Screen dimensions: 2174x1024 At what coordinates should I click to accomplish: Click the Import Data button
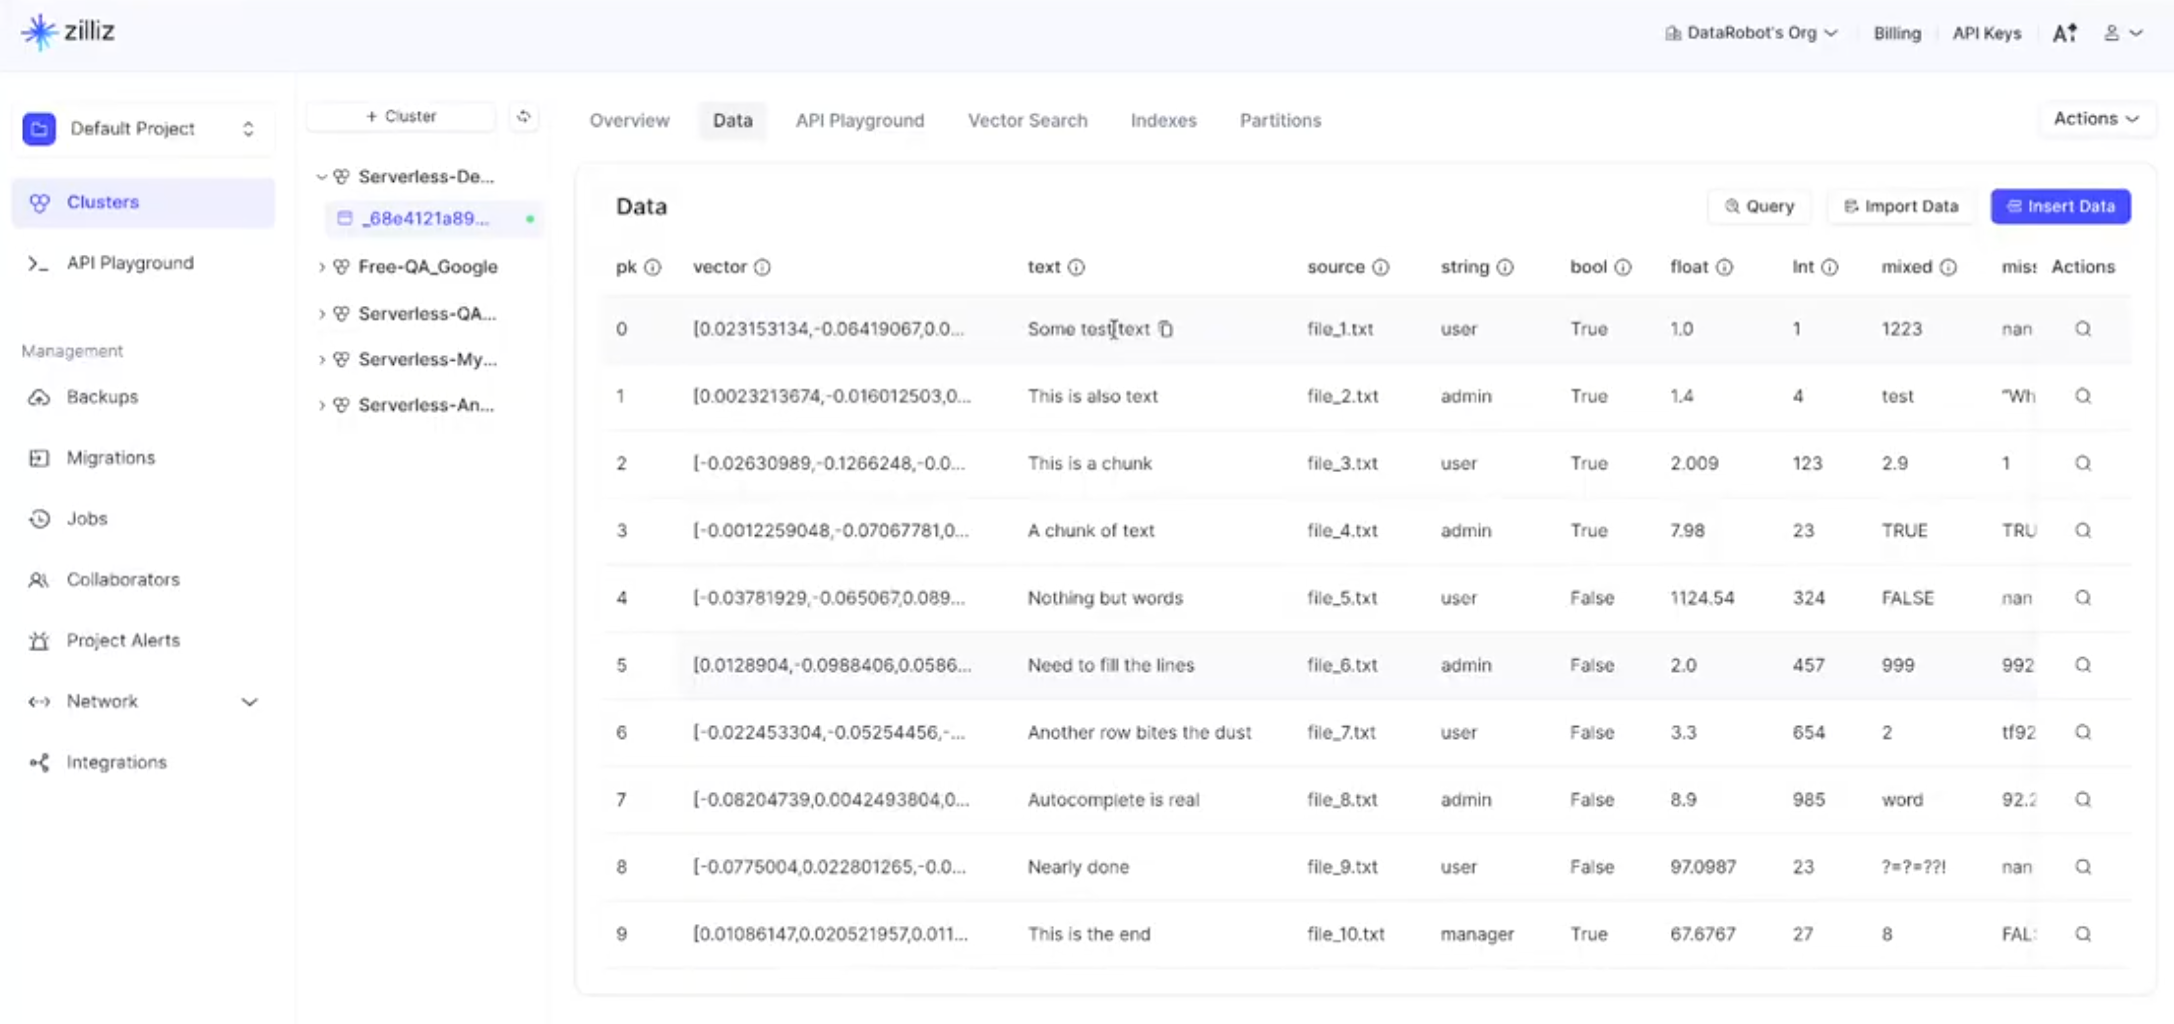[1900, 206]
